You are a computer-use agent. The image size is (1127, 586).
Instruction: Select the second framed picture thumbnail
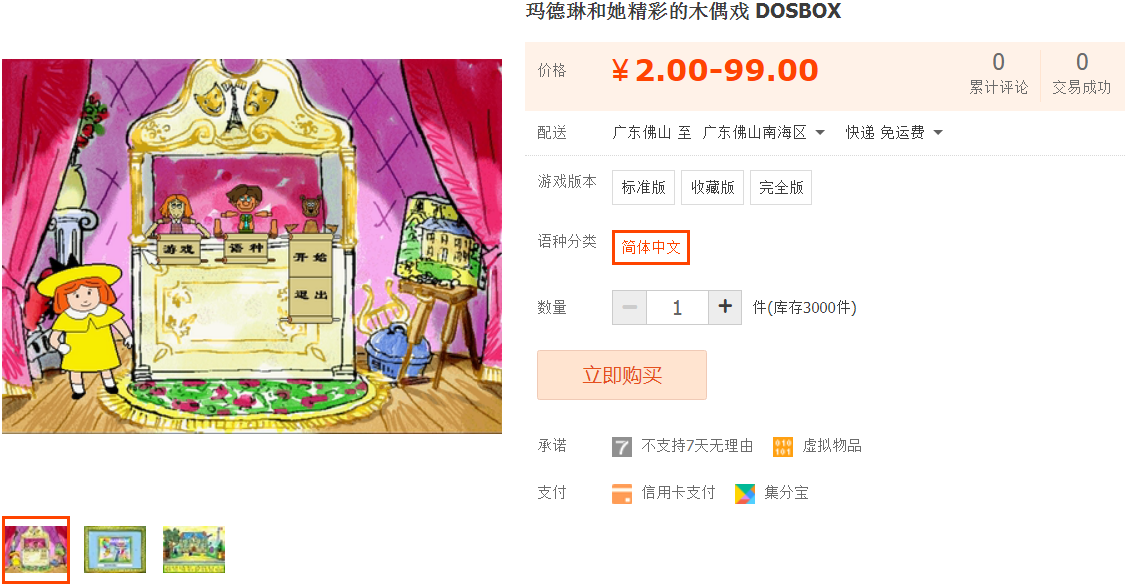click(115, 549)
